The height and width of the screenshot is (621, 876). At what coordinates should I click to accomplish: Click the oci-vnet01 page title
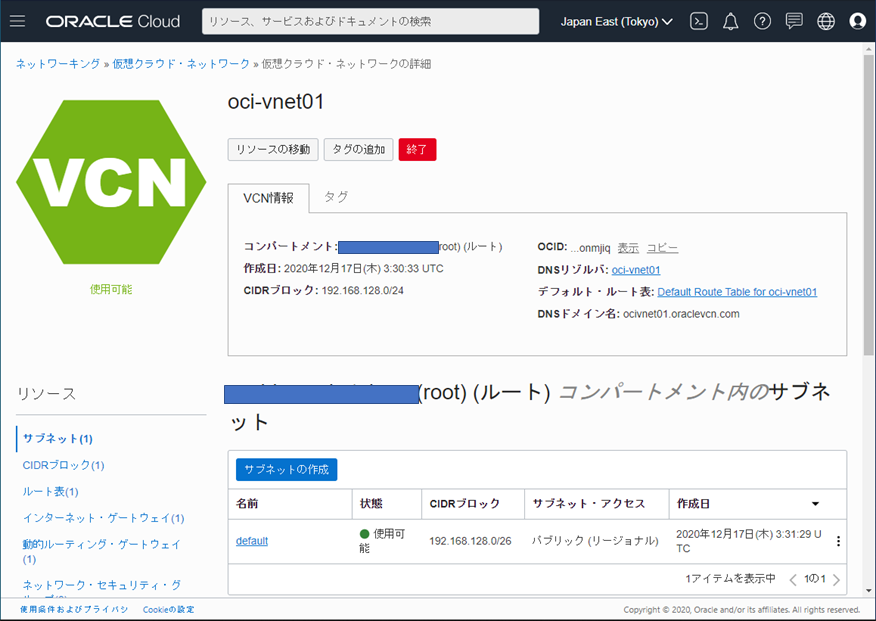tap(276, 102)
